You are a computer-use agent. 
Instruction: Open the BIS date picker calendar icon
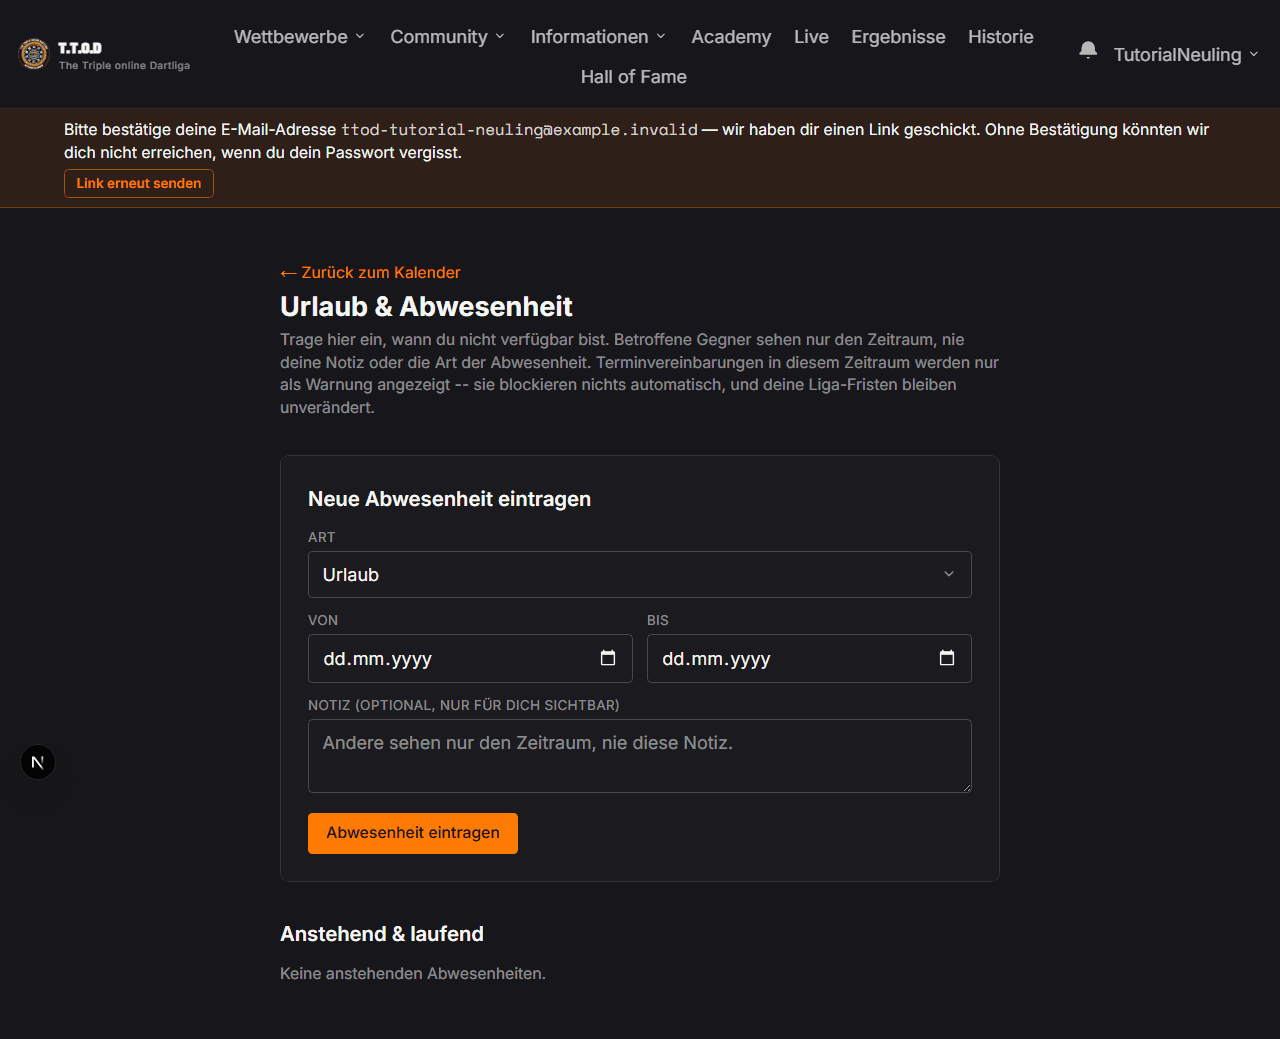click(947, 658)
